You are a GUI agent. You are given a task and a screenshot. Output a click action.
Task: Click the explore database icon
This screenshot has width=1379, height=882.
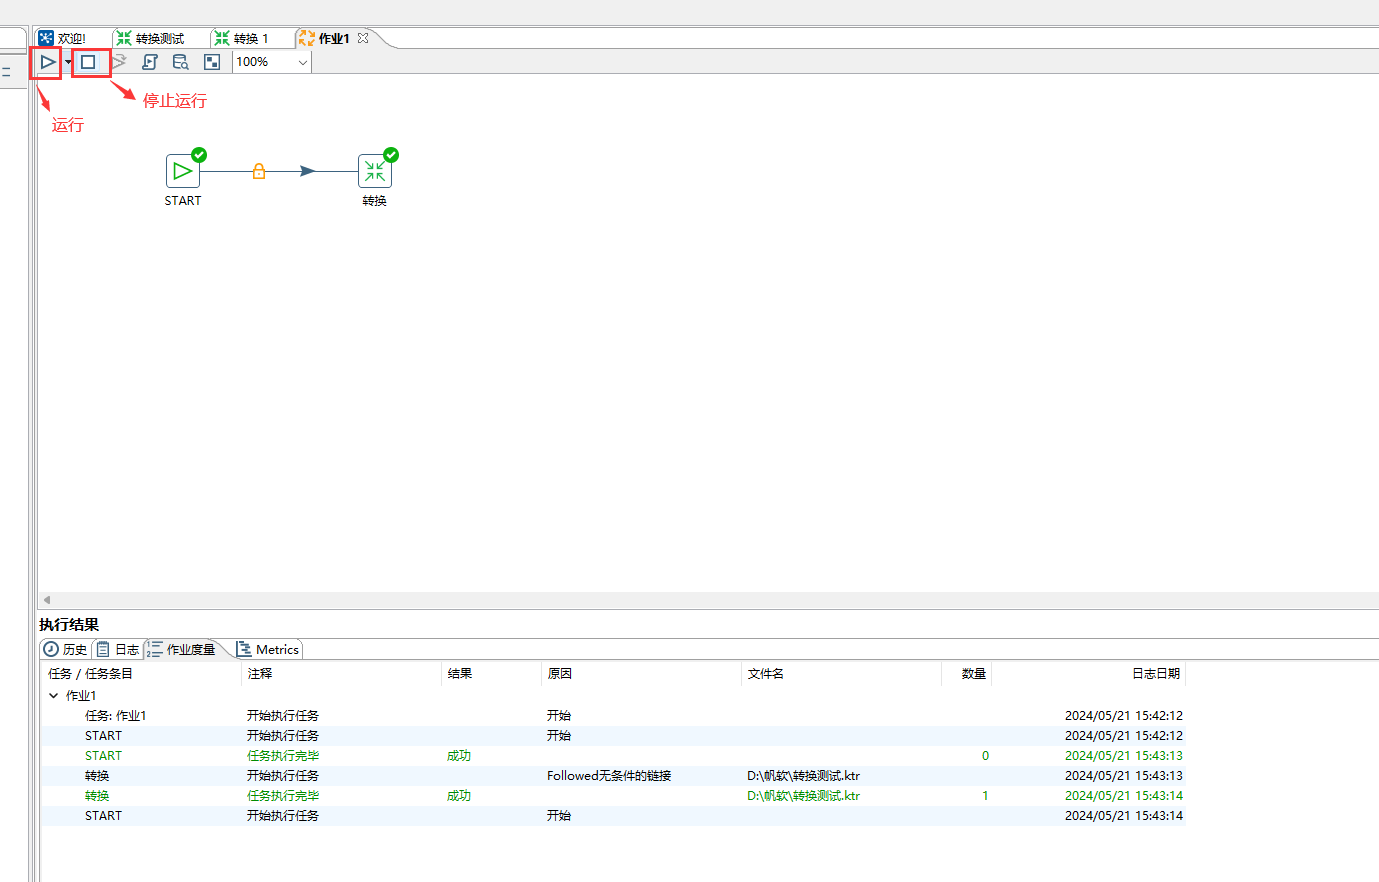click(x=181, y=62)
